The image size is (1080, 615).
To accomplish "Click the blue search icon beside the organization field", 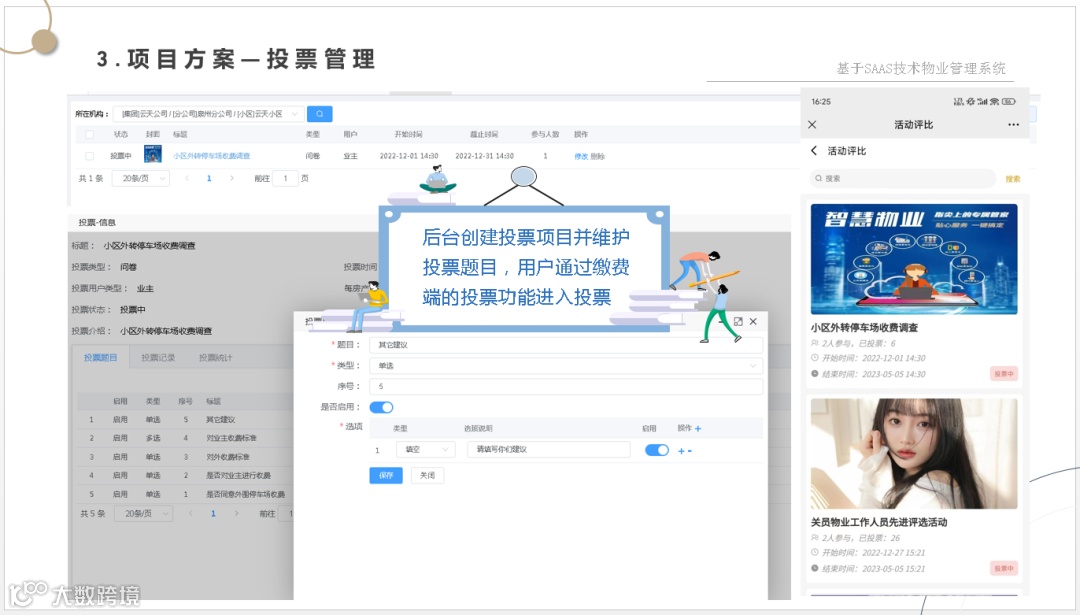I will [x=320, y=114].
